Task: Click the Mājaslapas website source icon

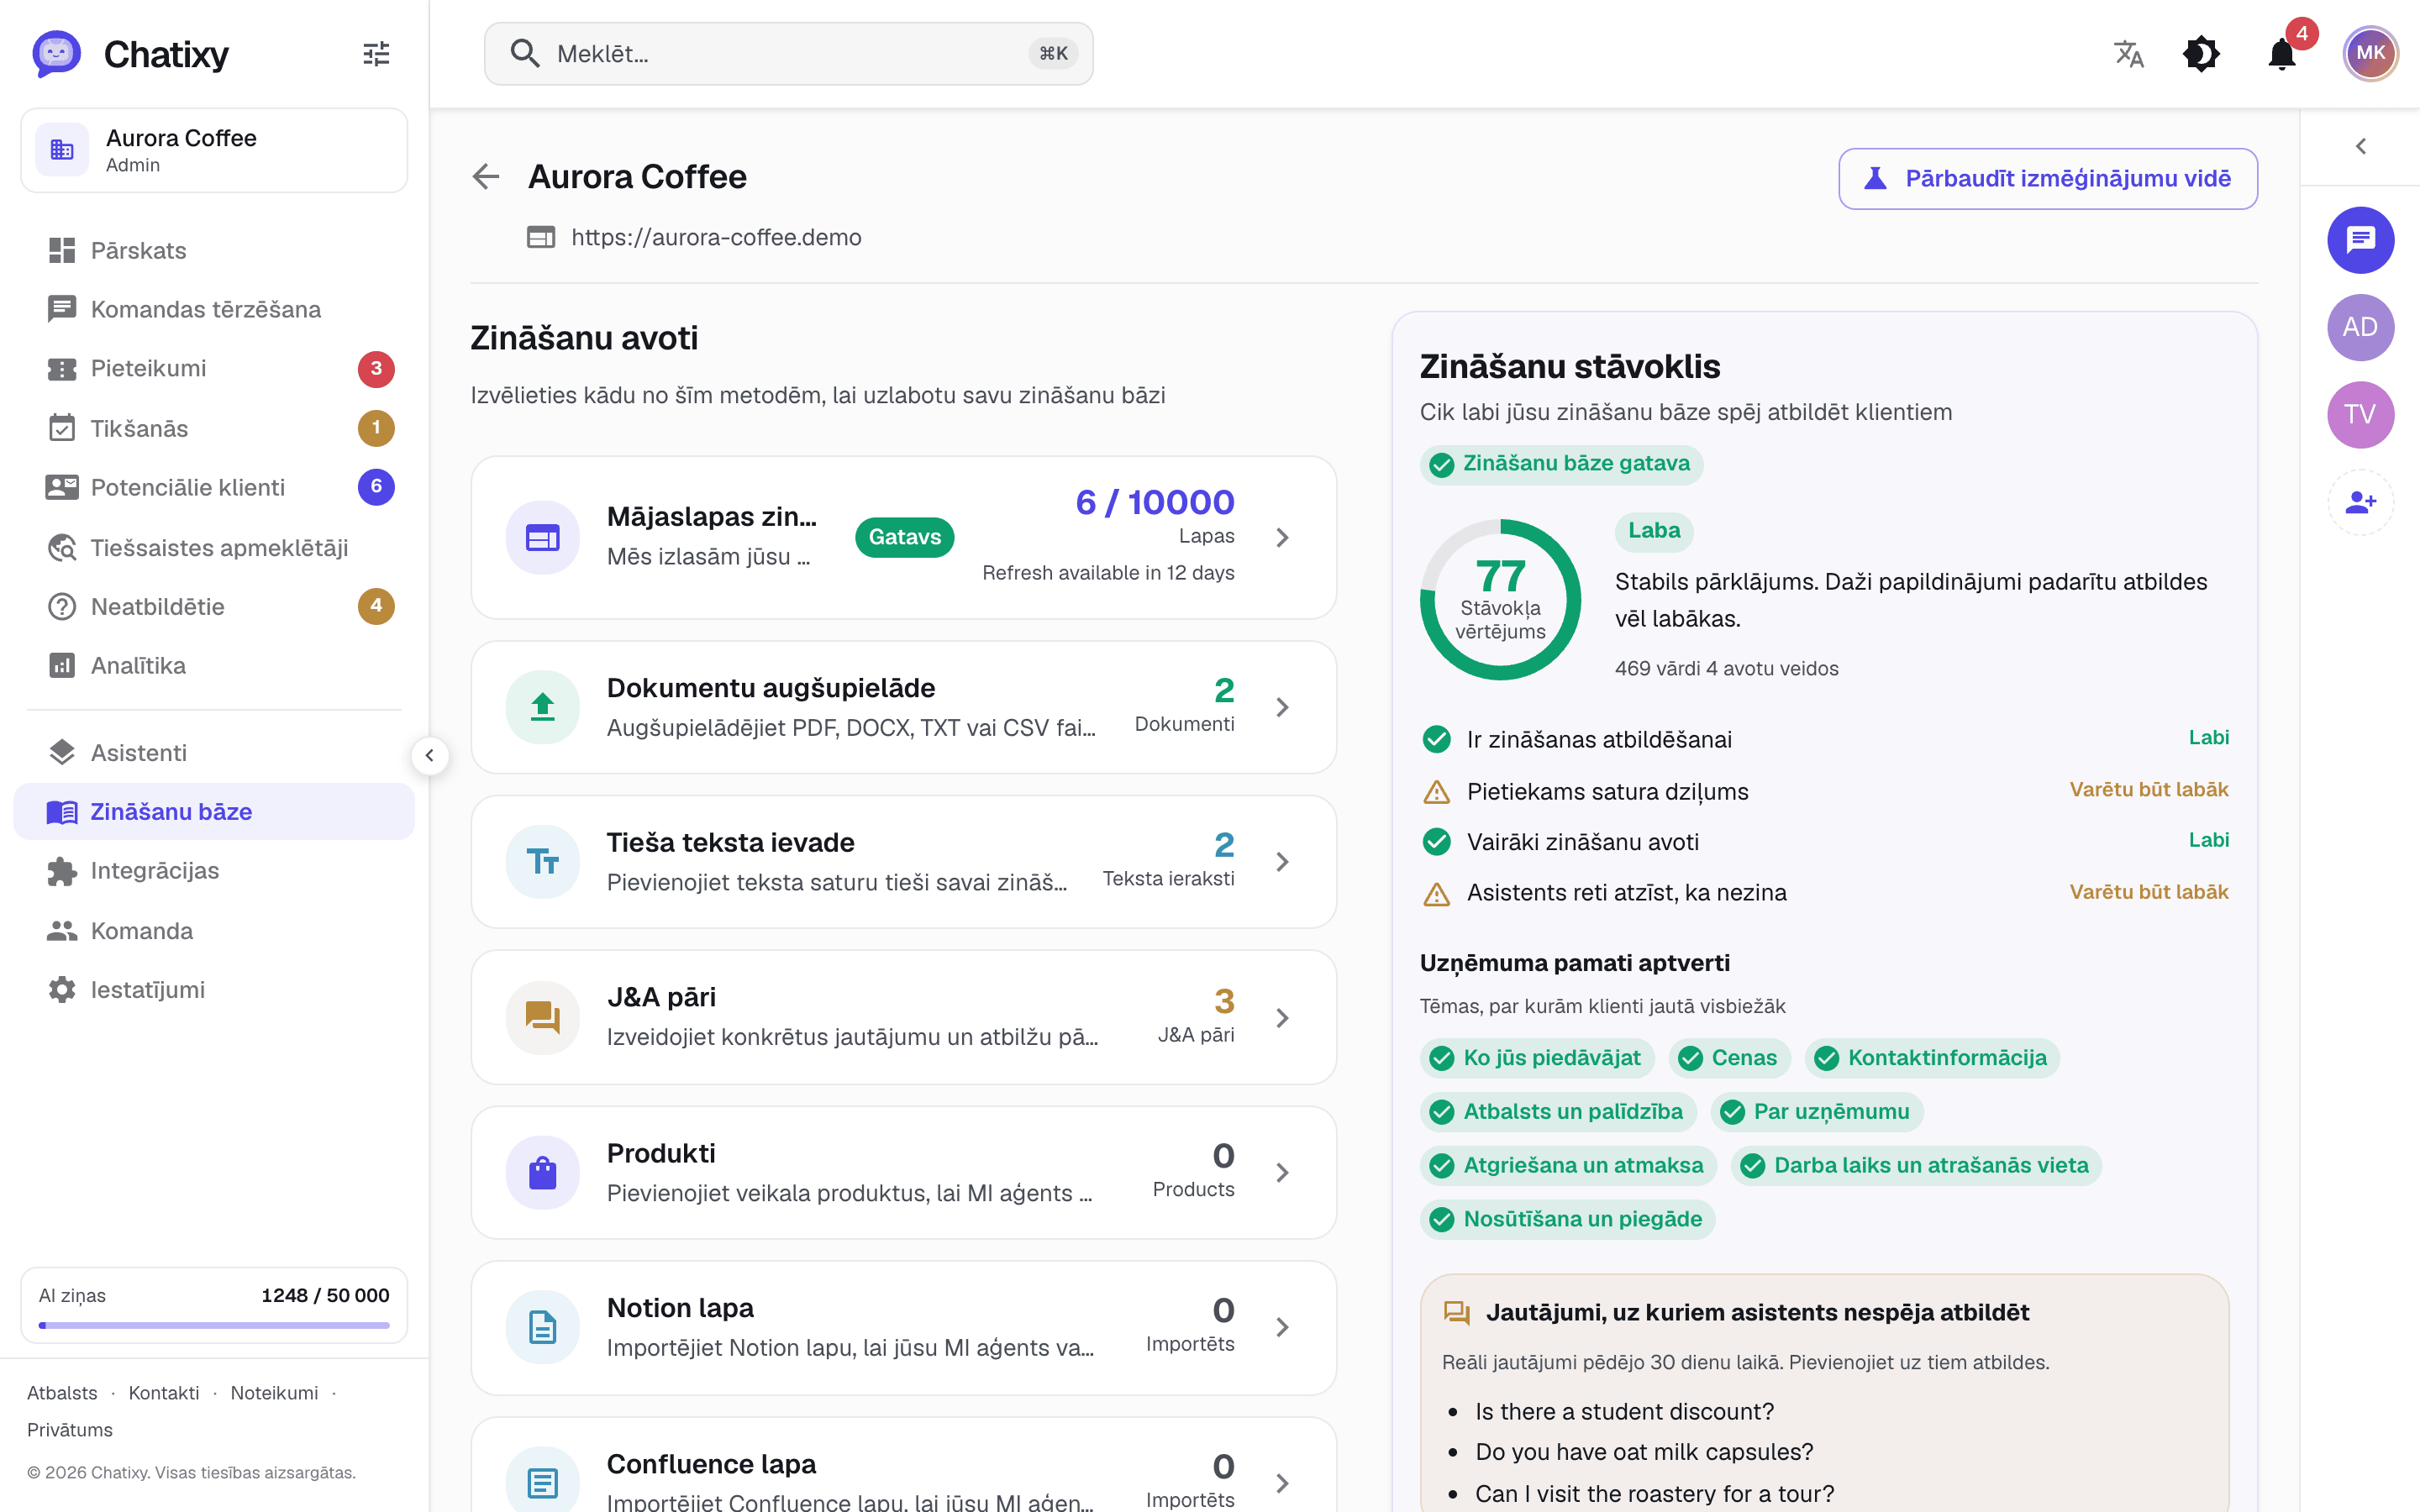Action: 543,538
